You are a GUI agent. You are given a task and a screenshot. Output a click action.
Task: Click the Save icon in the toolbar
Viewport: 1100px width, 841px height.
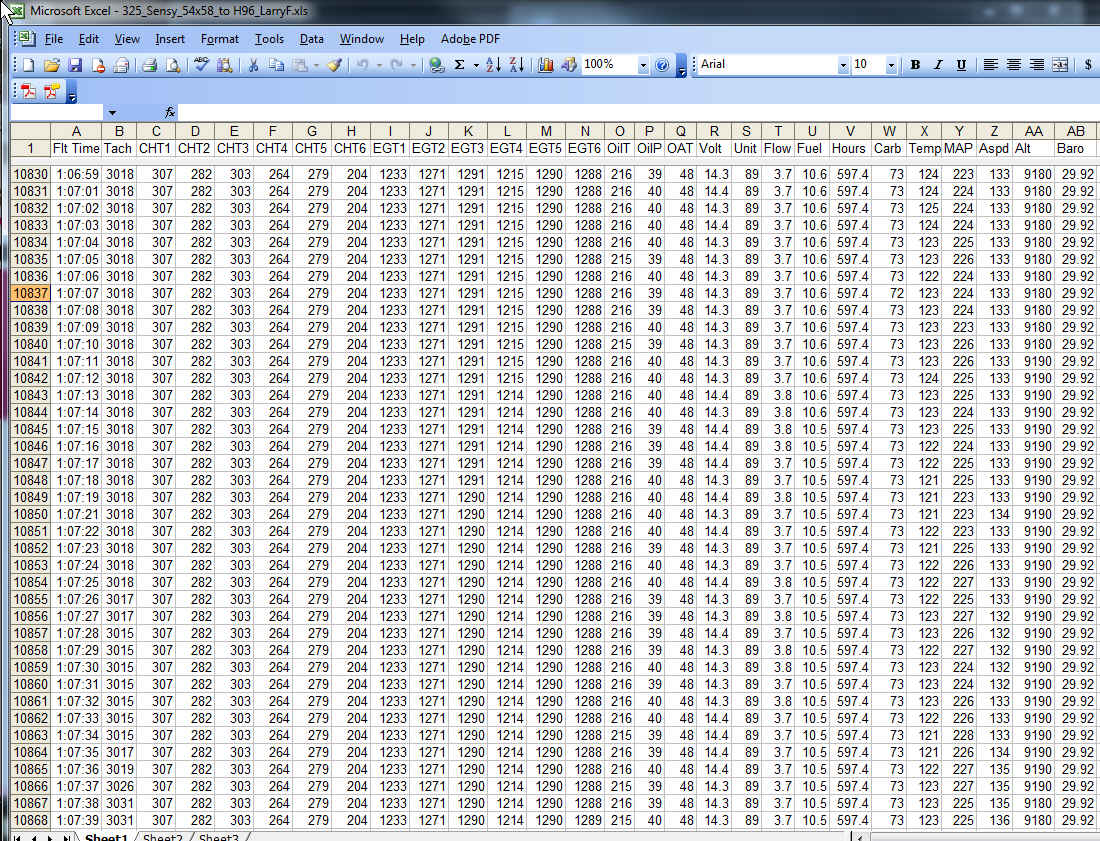point(75,65)
